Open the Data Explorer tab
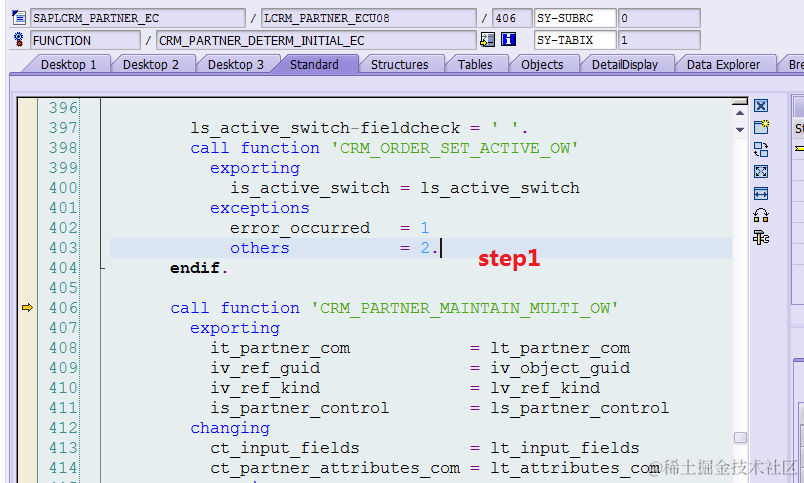804x483 pixels. coord(723,65)
